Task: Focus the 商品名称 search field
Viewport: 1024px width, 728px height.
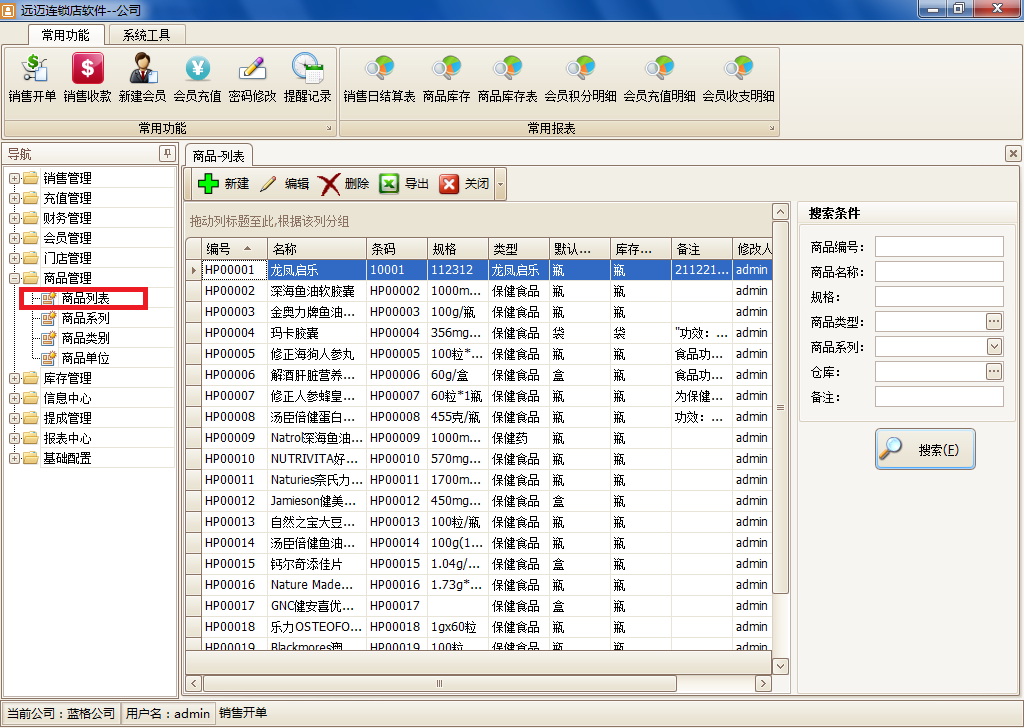Action: click(939, 272)
